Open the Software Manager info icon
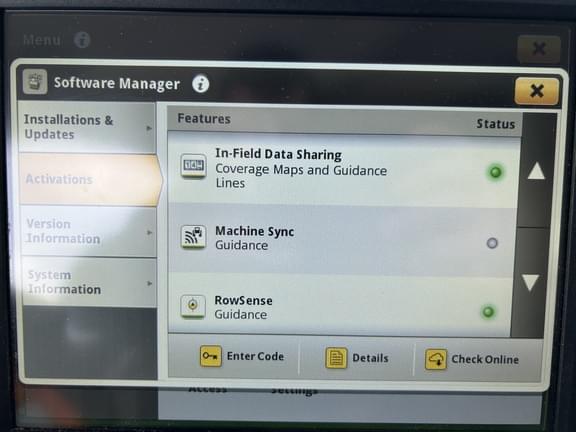Viewport: 576px width, 432px height. point(201,84)
